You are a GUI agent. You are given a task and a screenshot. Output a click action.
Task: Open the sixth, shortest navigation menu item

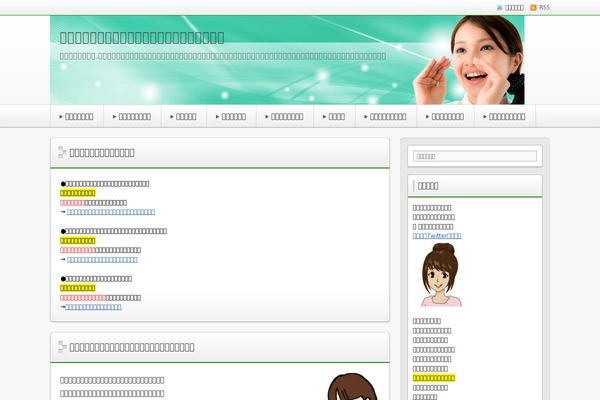334,116
